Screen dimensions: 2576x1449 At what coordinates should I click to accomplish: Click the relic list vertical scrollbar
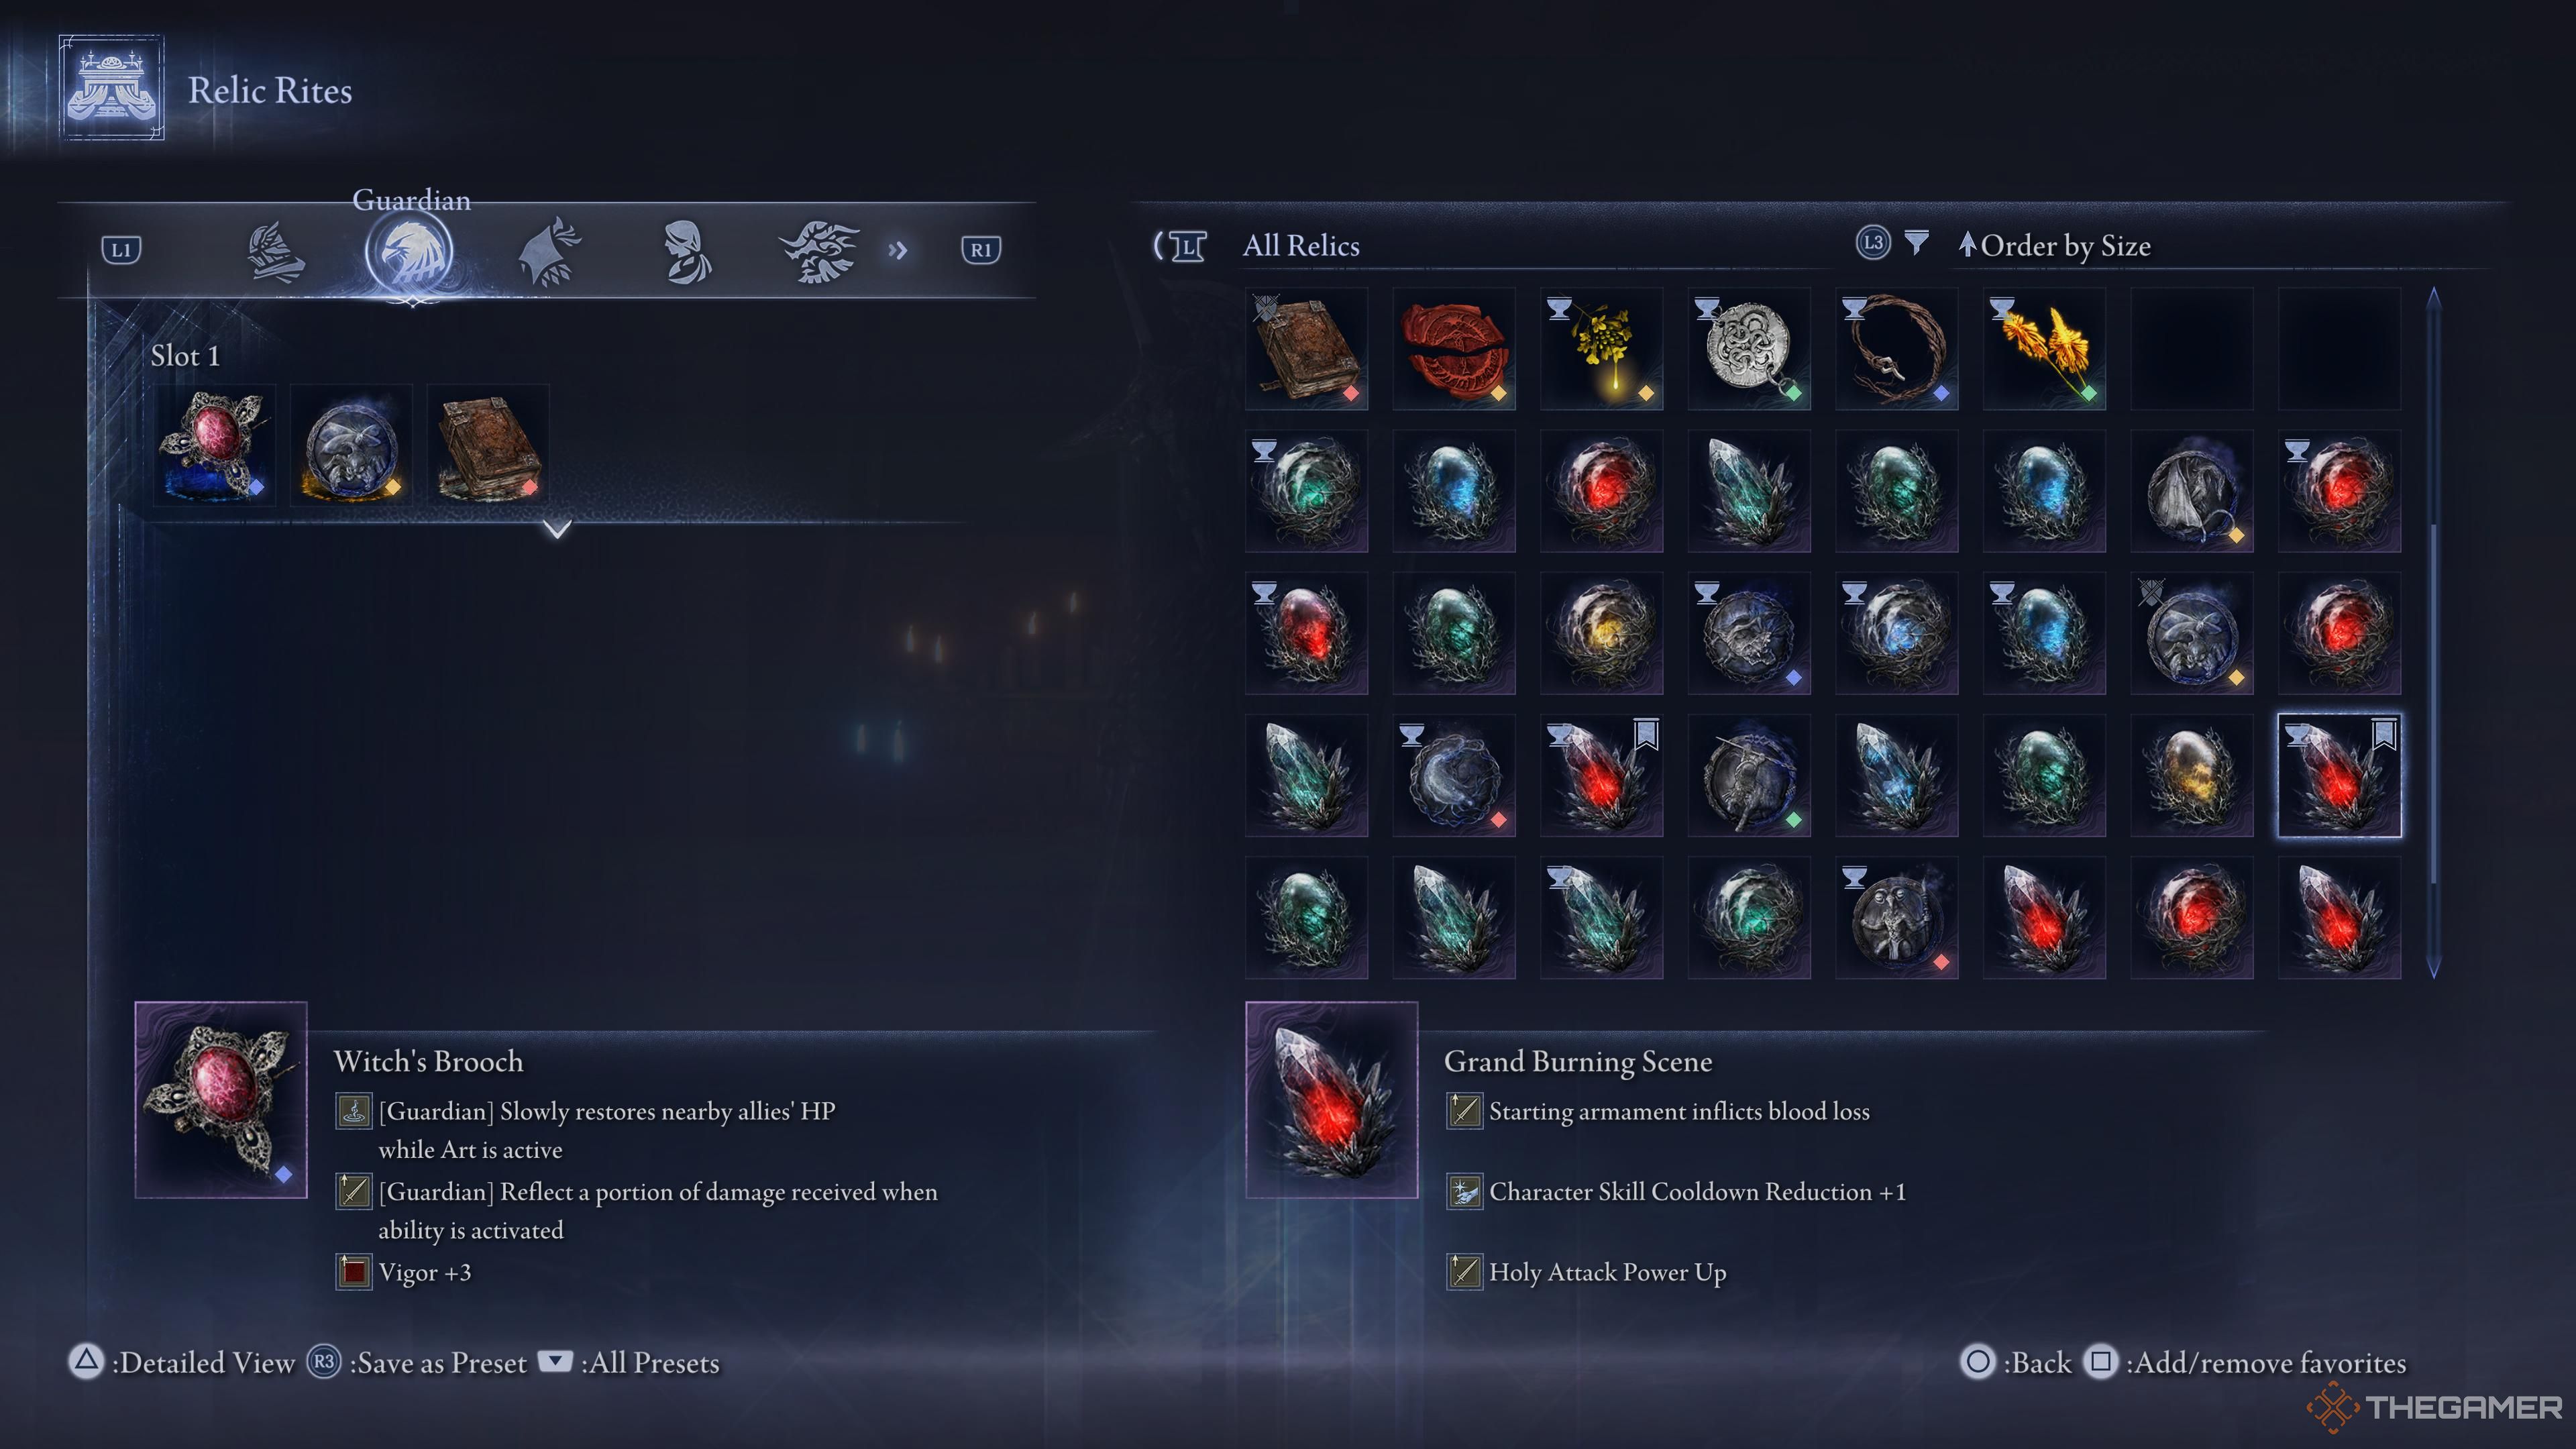pos(2434,632)
